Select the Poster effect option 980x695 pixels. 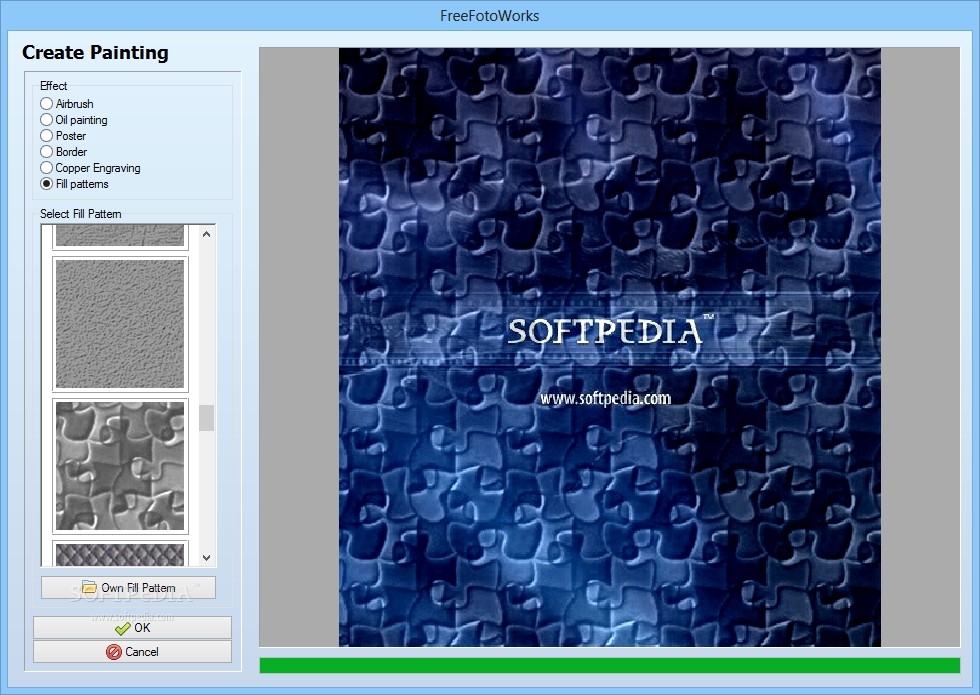coord(63,136)
